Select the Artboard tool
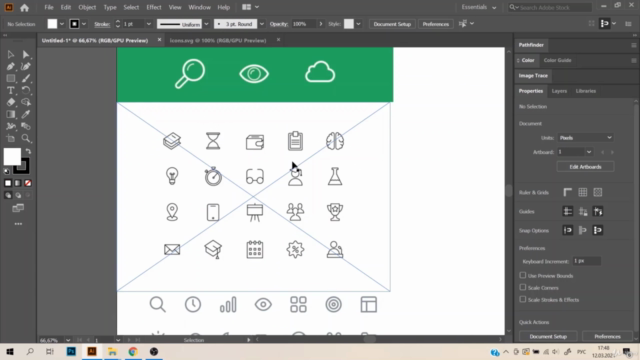Screen dimensions: 640x360 click(x=11, y=138)
